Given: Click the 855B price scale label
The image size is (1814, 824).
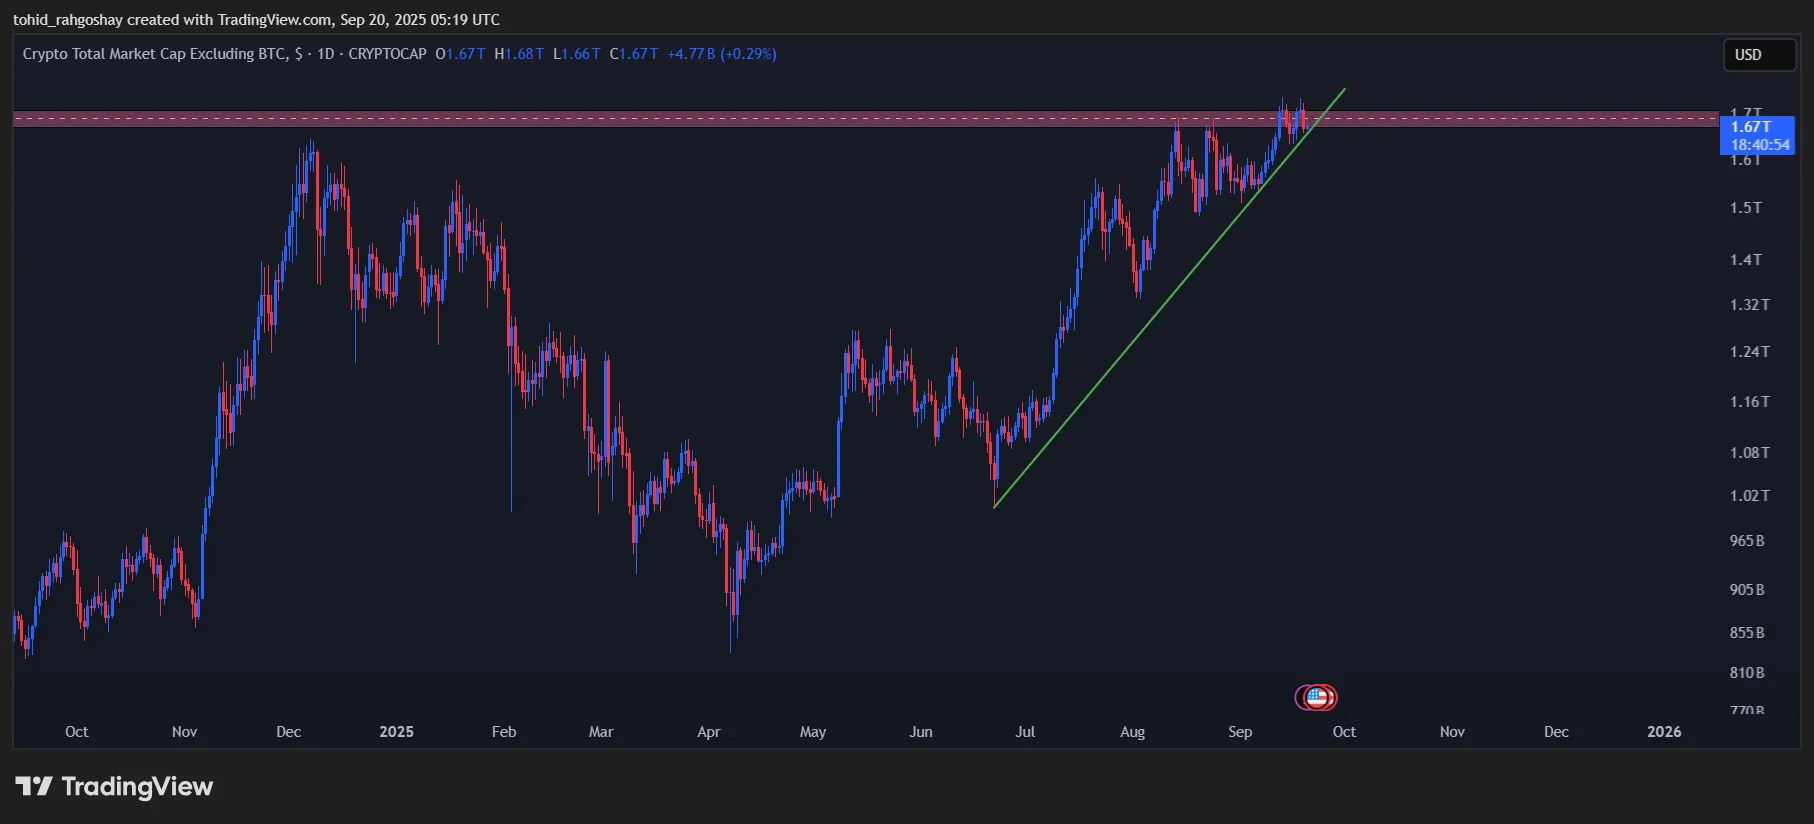Looking at the screenshot, I should [x=1747, y=633].
